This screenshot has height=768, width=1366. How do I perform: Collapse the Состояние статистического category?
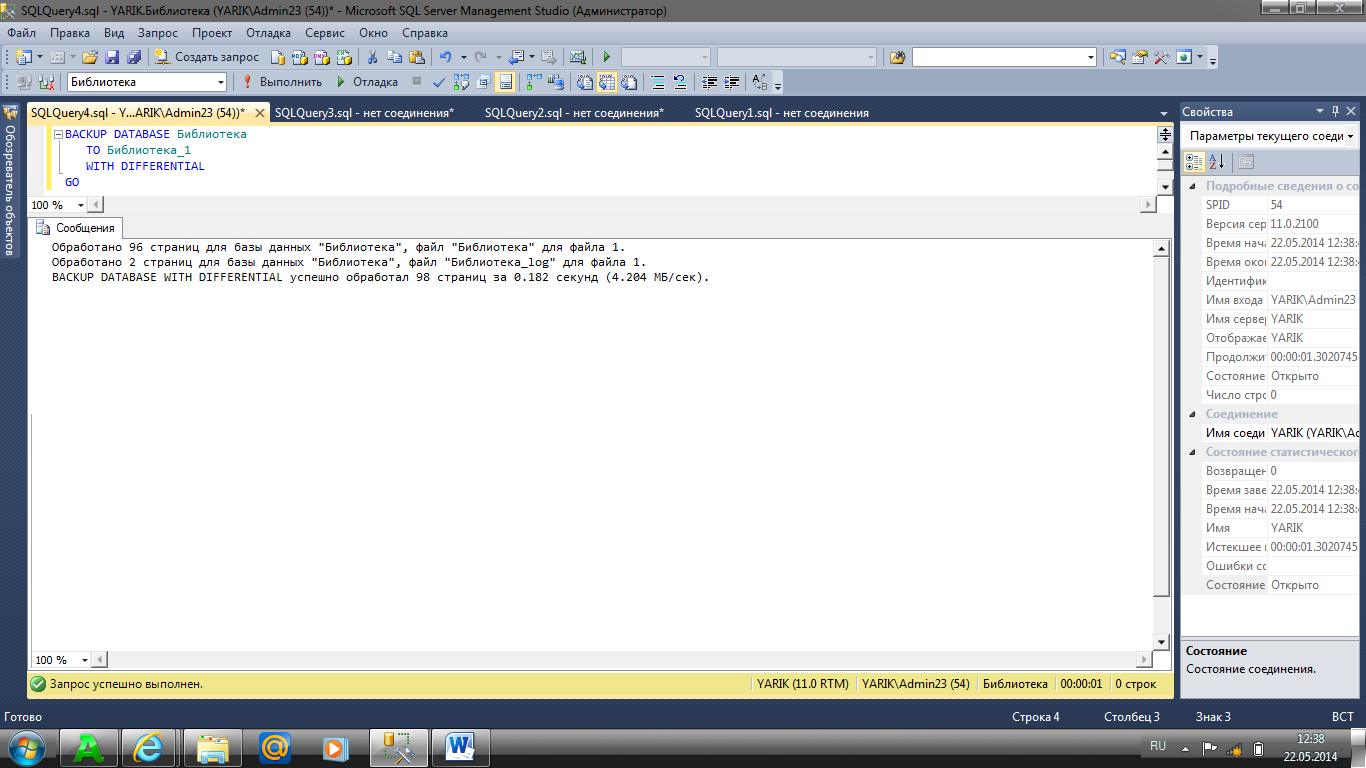point(1193,452)
